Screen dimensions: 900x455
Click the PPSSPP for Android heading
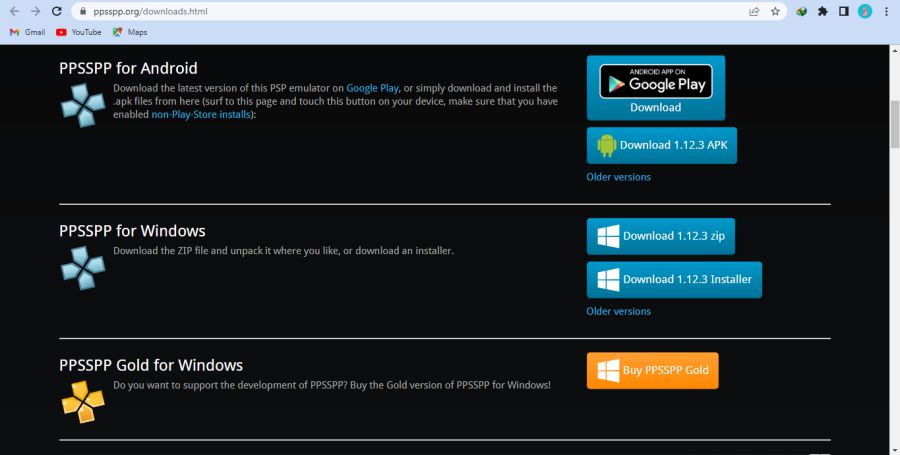[x=128, y=68]
